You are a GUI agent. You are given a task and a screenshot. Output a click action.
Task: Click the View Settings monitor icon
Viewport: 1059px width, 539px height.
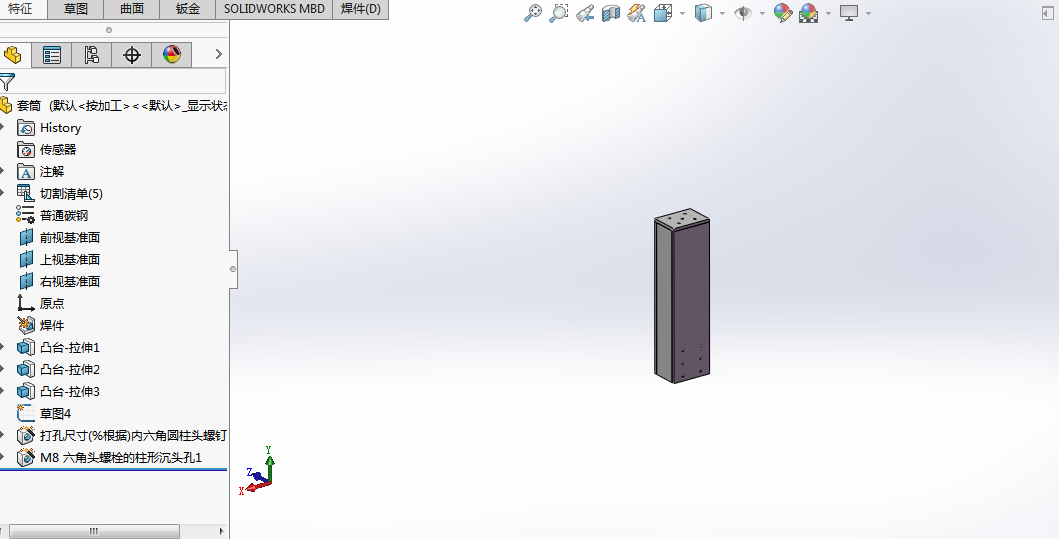pyautogui.click(x=849, y=13)
